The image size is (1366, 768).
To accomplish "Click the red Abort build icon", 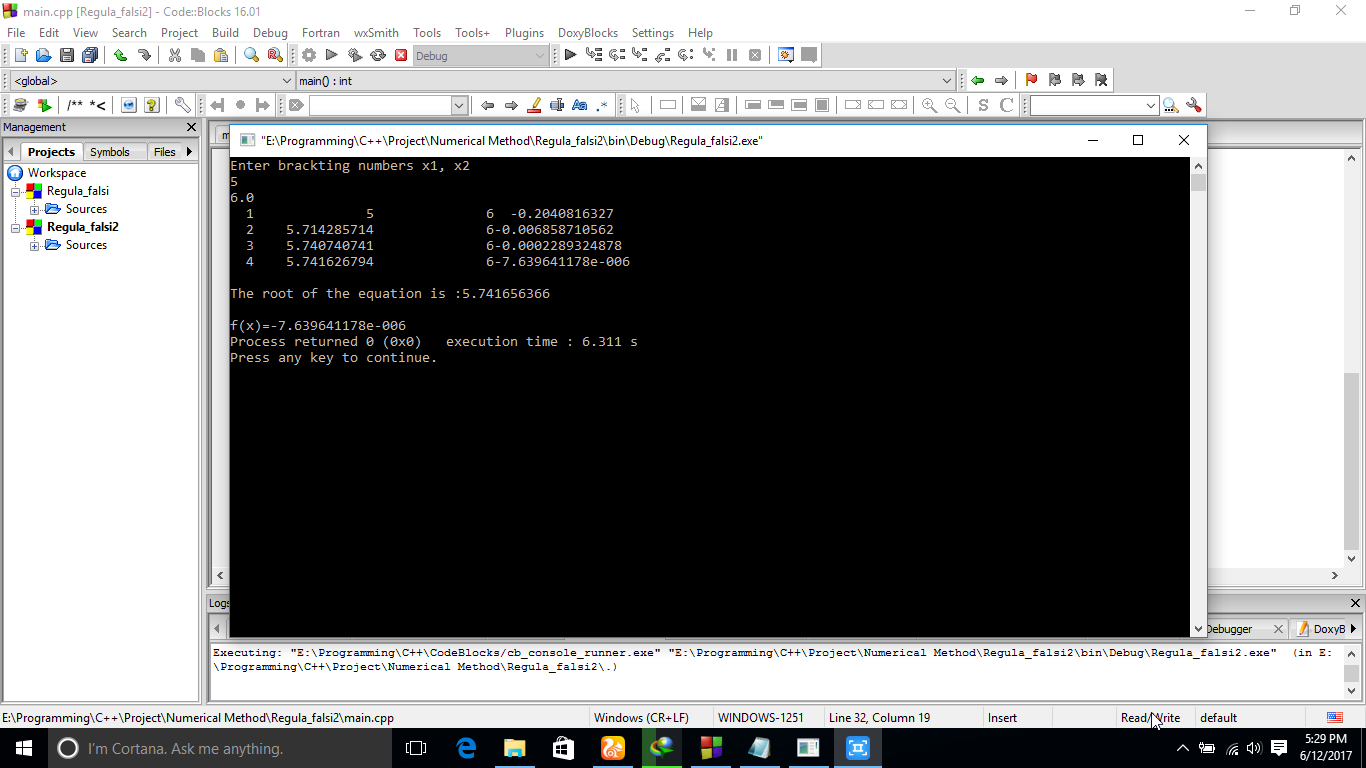I will tap(401, 56).
